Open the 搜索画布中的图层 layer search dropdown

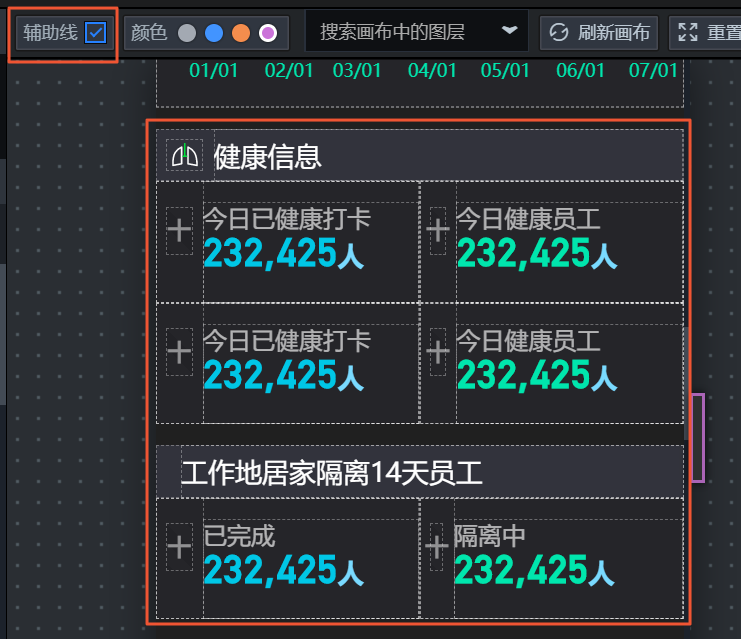(x=417, y=32)
